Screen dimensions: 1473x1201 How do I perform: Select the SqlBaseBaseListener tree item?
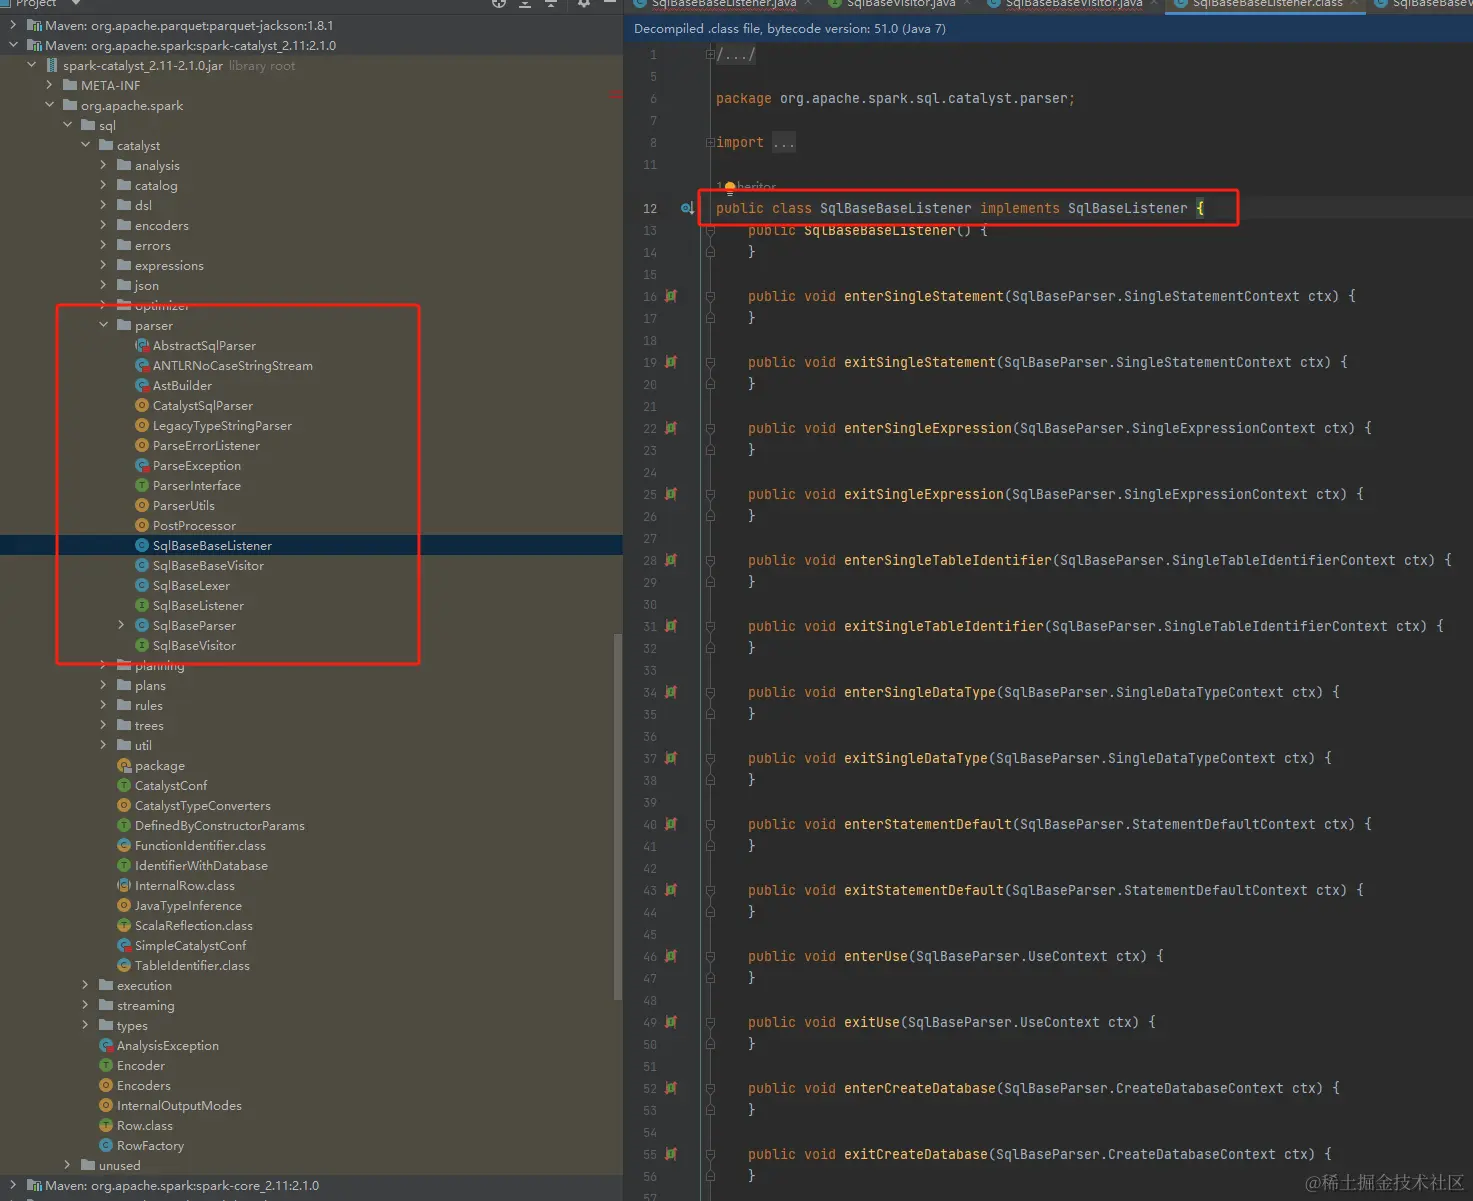(x=212, y=546)
